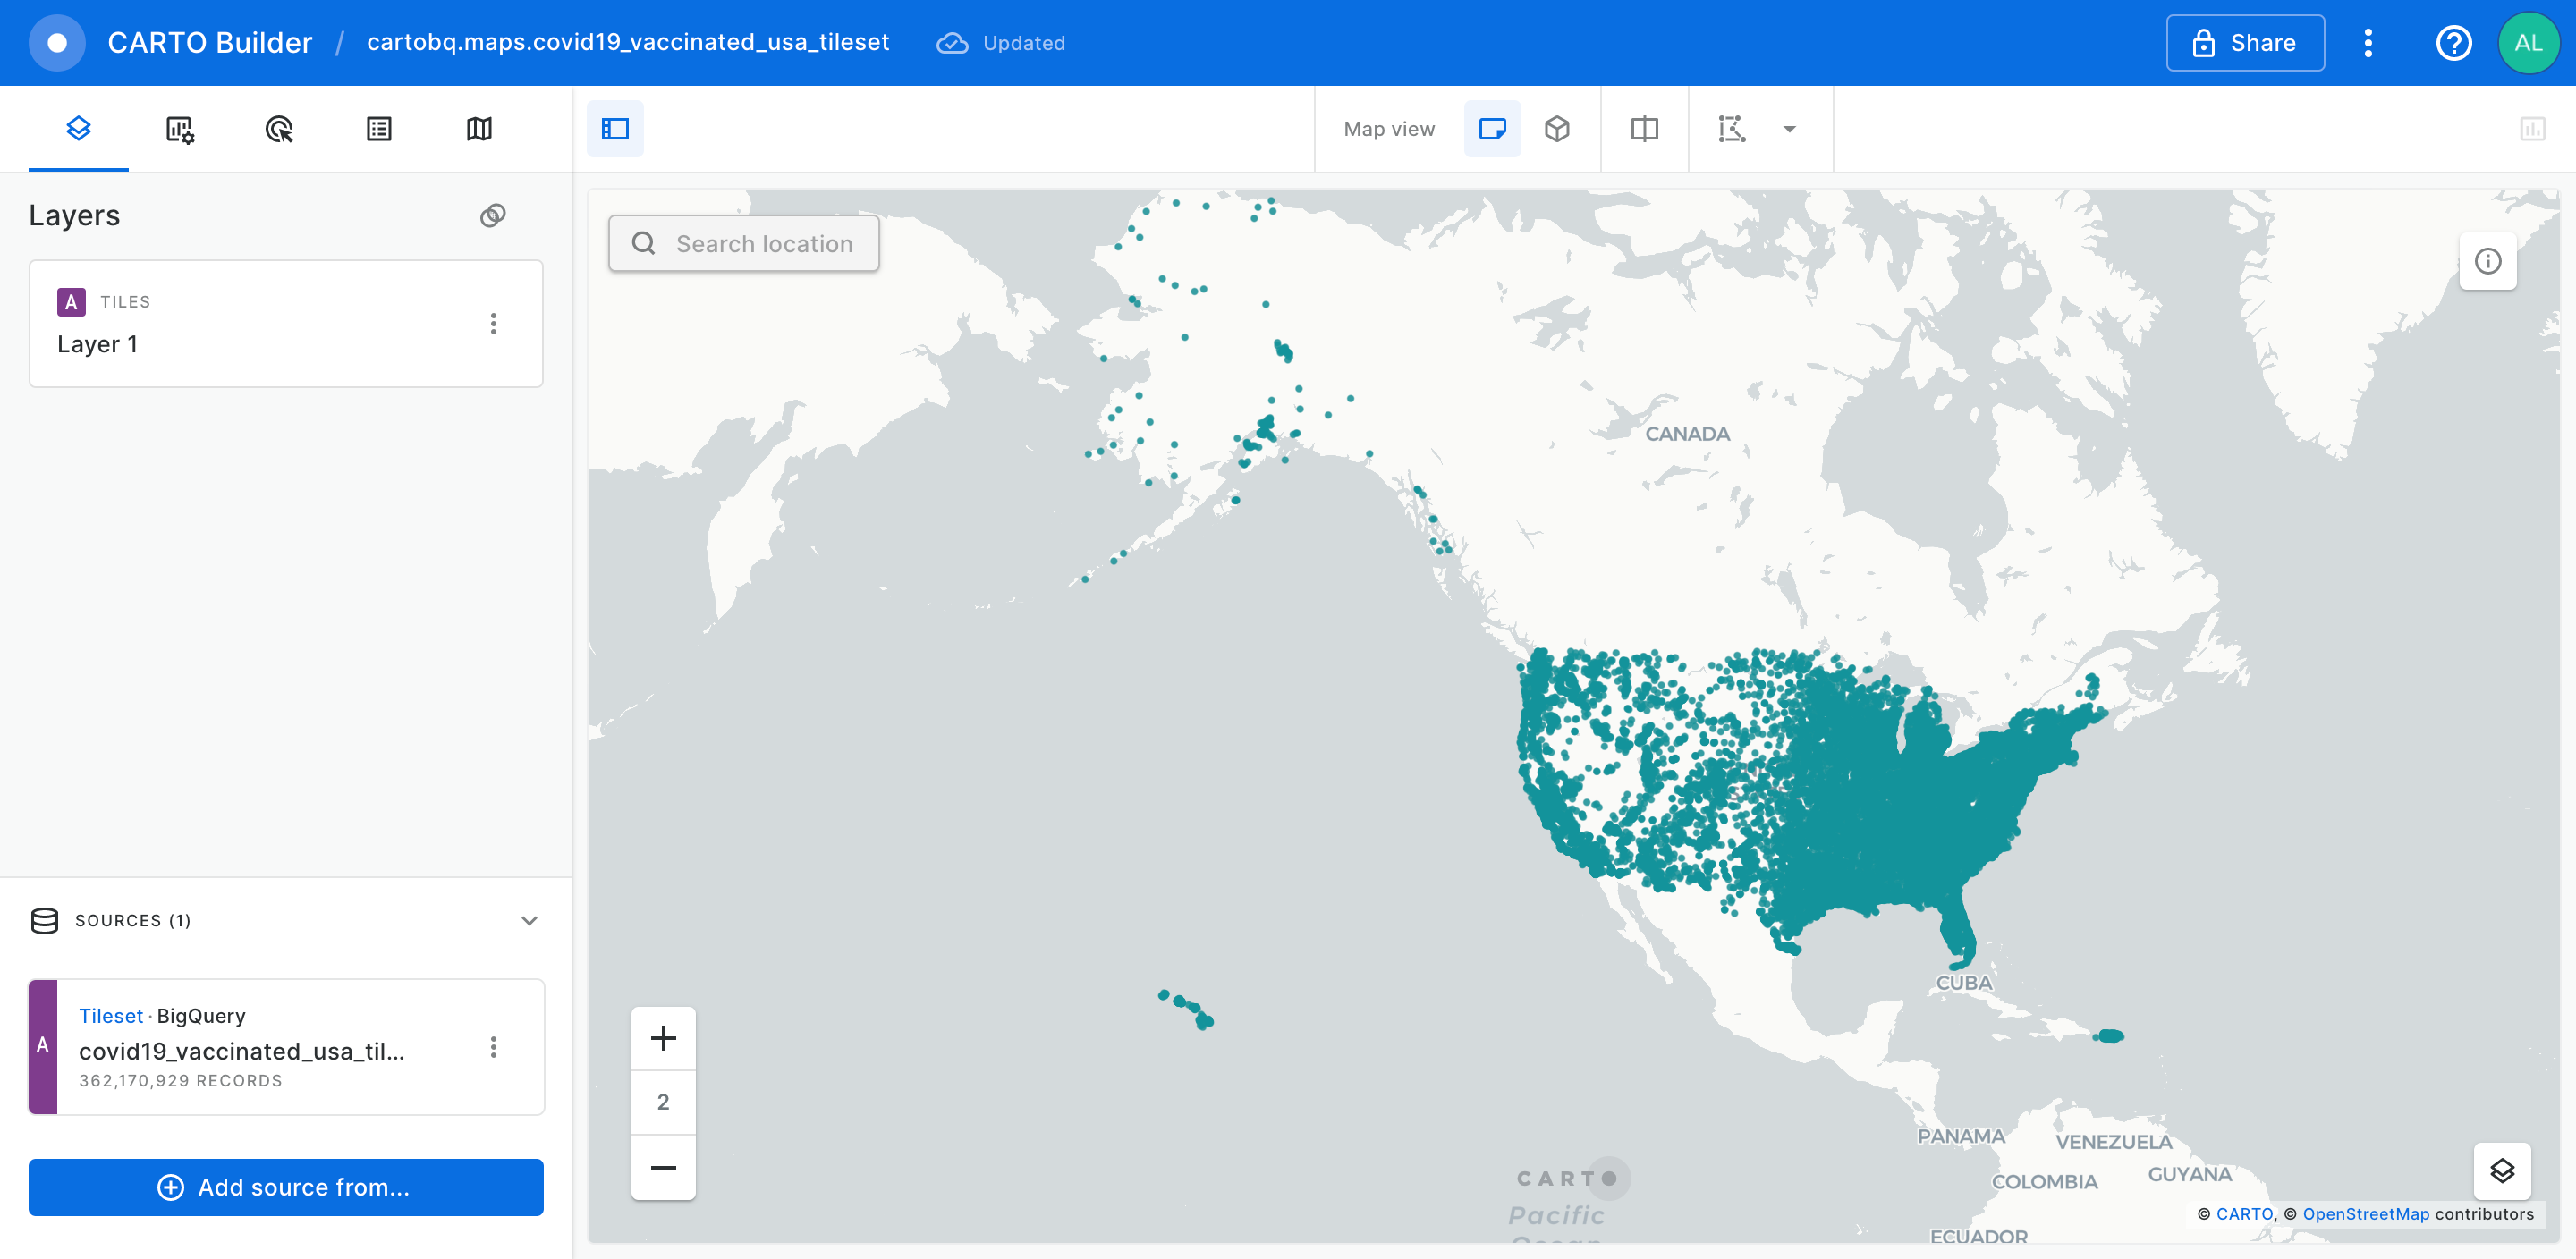Switch to 3D map view

(1556, 129)
